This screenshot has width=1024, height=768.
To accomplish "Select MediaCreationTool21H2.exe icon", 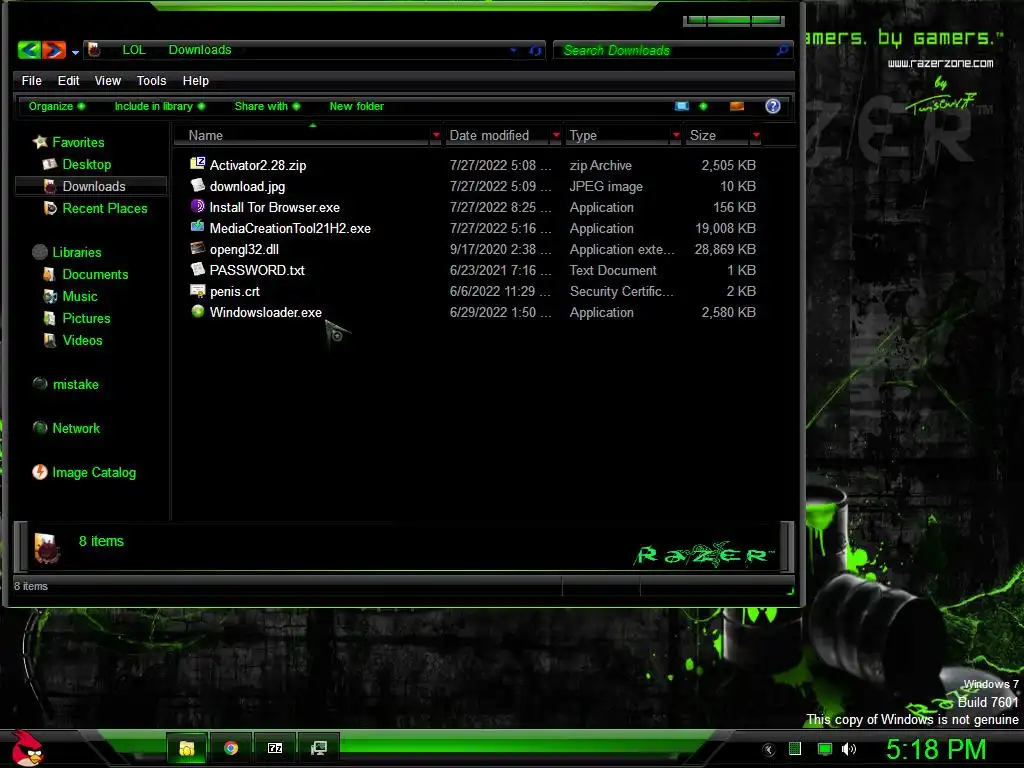I will tap(197, 227).
